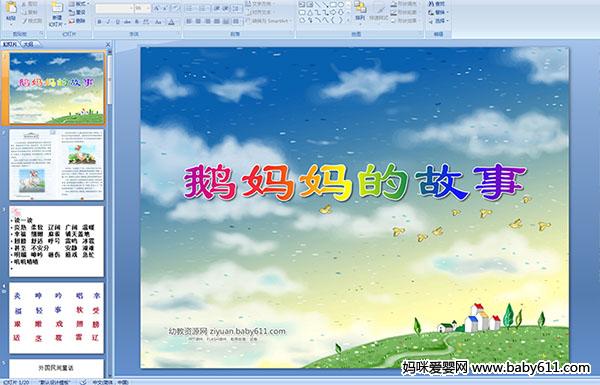Toggle Underline formatting
600x385 pixels.
click(117, 22)
